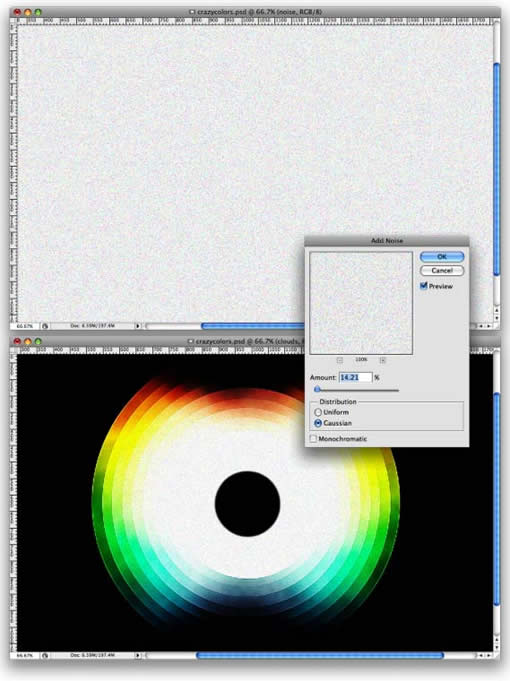
Task: Click status bar icon beside zoom in clouds window
Action: (45, 655)
